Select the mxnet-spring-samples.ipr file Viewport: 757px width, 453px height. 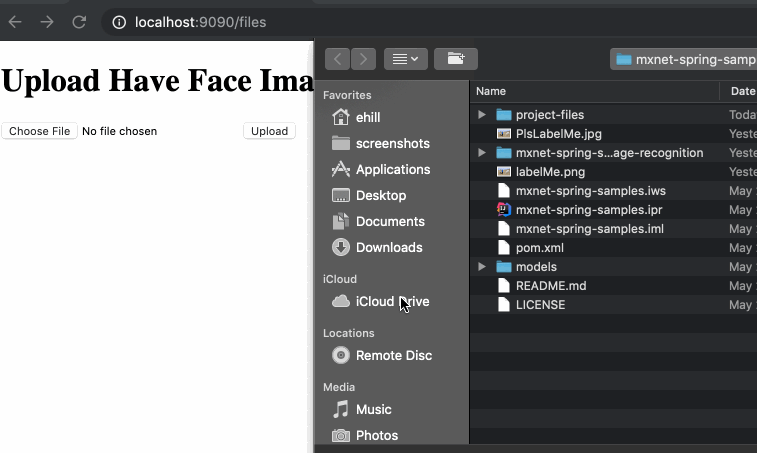pyautogui.click(x=614, y=210)
